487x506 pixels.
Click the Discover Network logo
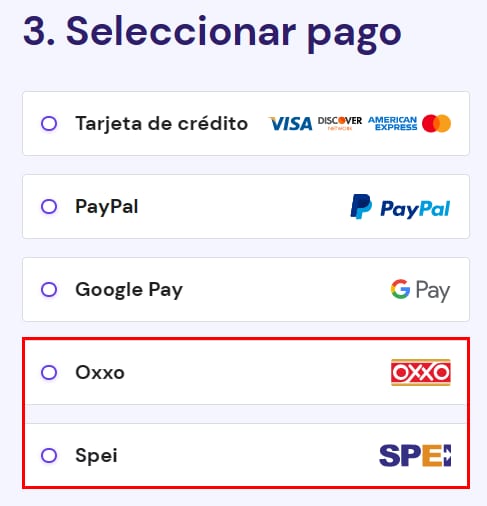(340, 123)
